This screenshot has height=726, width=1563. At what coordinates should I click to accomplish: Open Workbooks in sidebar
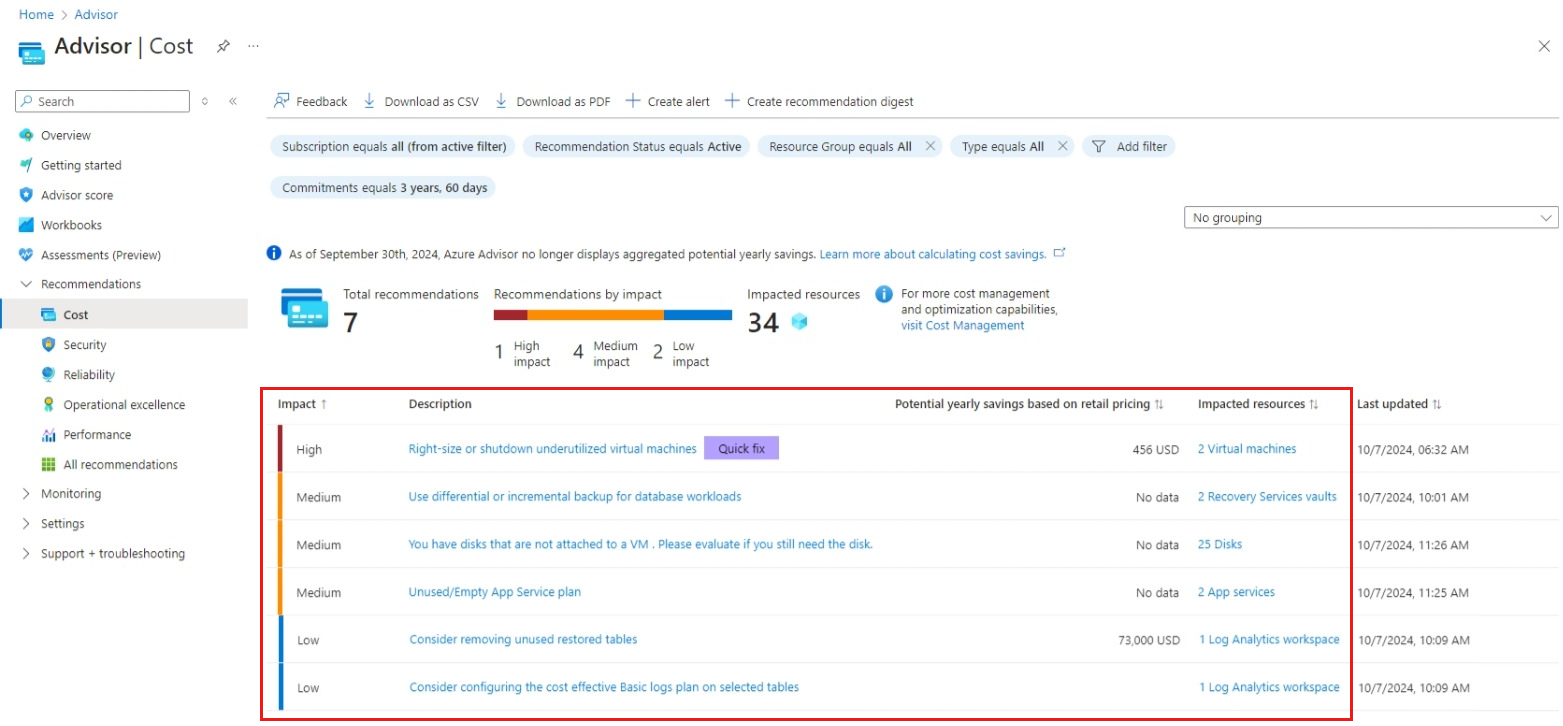pyautogui.click(x=70, y=225)
